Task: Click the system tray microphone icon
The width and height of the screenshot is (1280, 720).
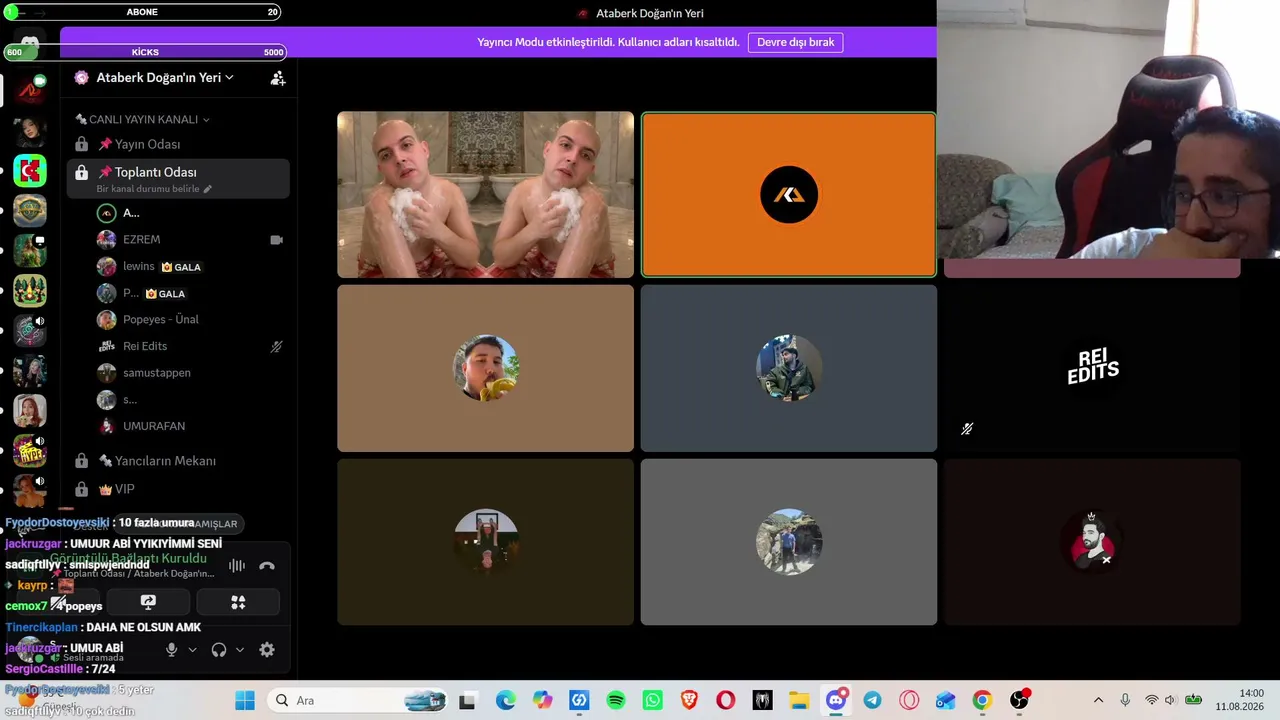Action: (x=1125, y=700)
